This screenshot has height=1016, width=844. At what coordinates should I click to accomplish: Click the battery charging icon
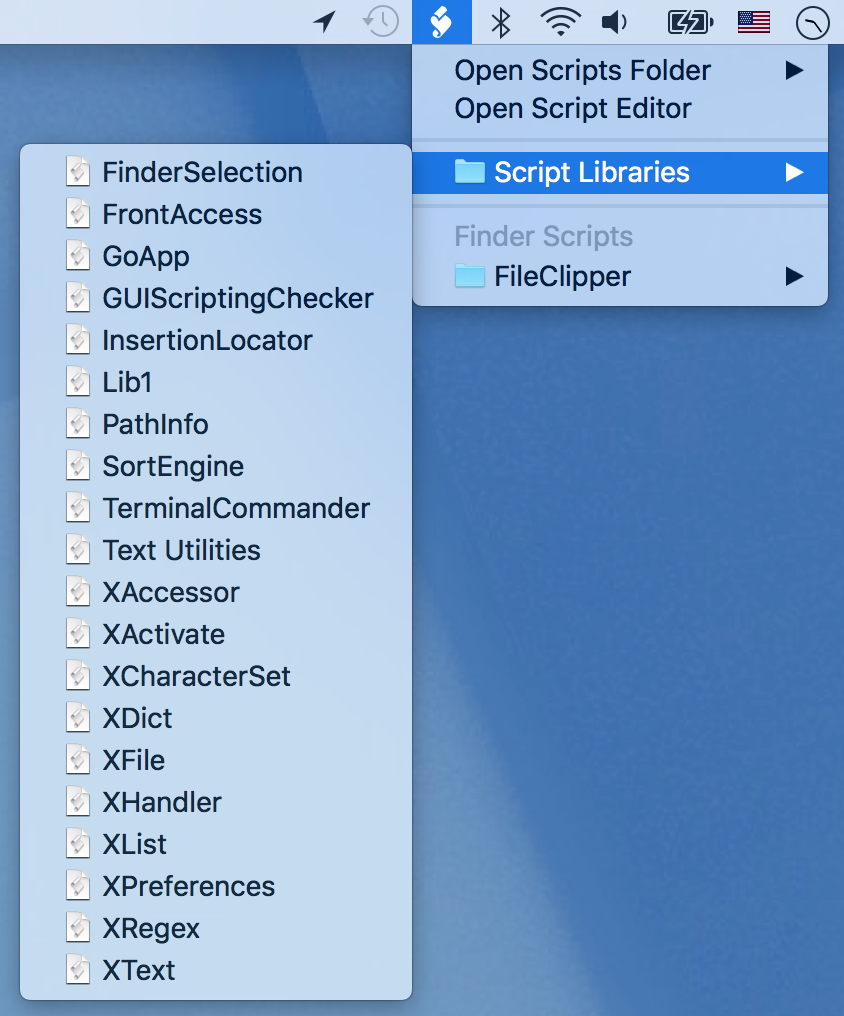(690, 21)
